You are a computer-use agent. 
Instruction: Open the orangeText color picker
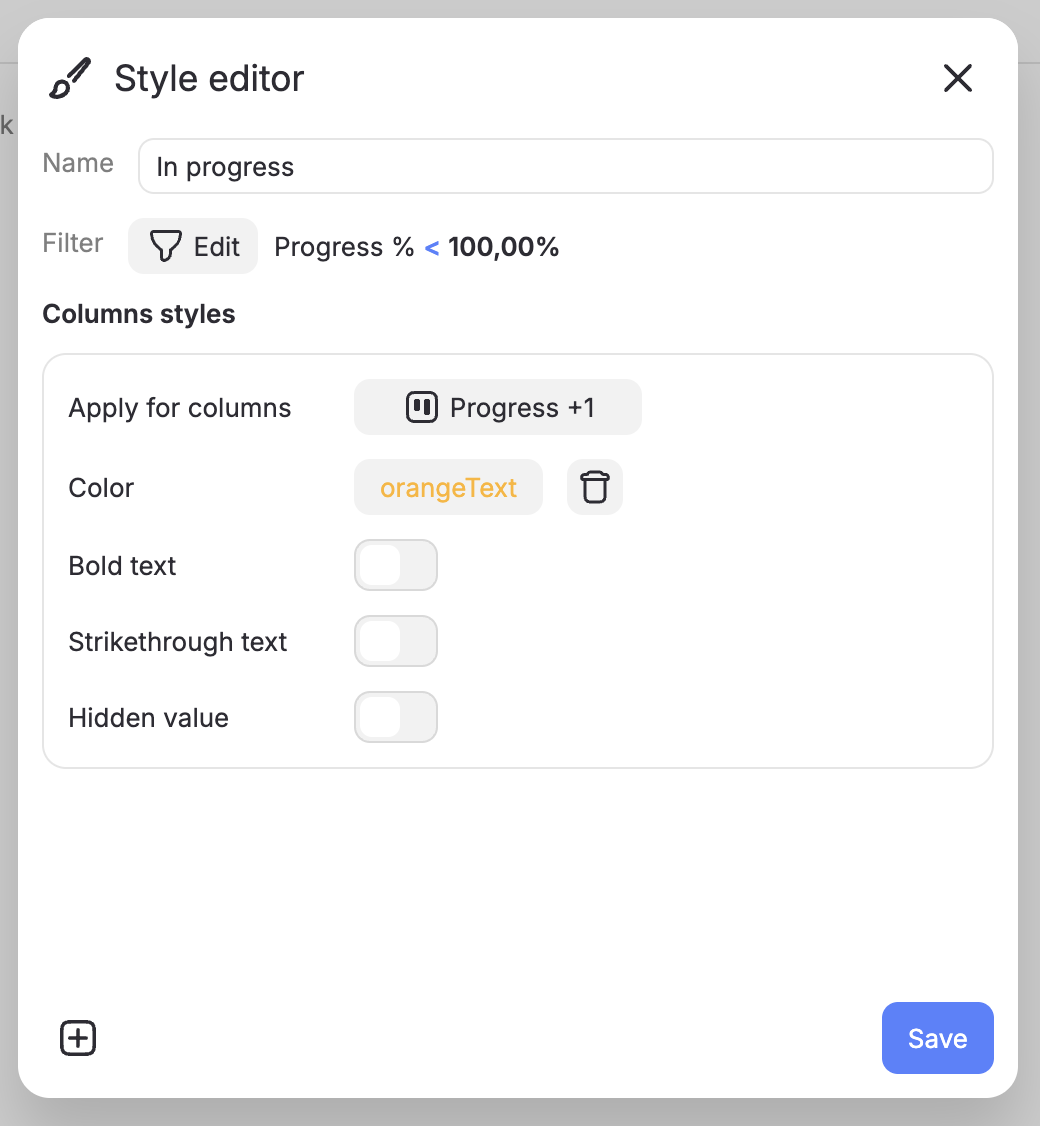point(448,488)
